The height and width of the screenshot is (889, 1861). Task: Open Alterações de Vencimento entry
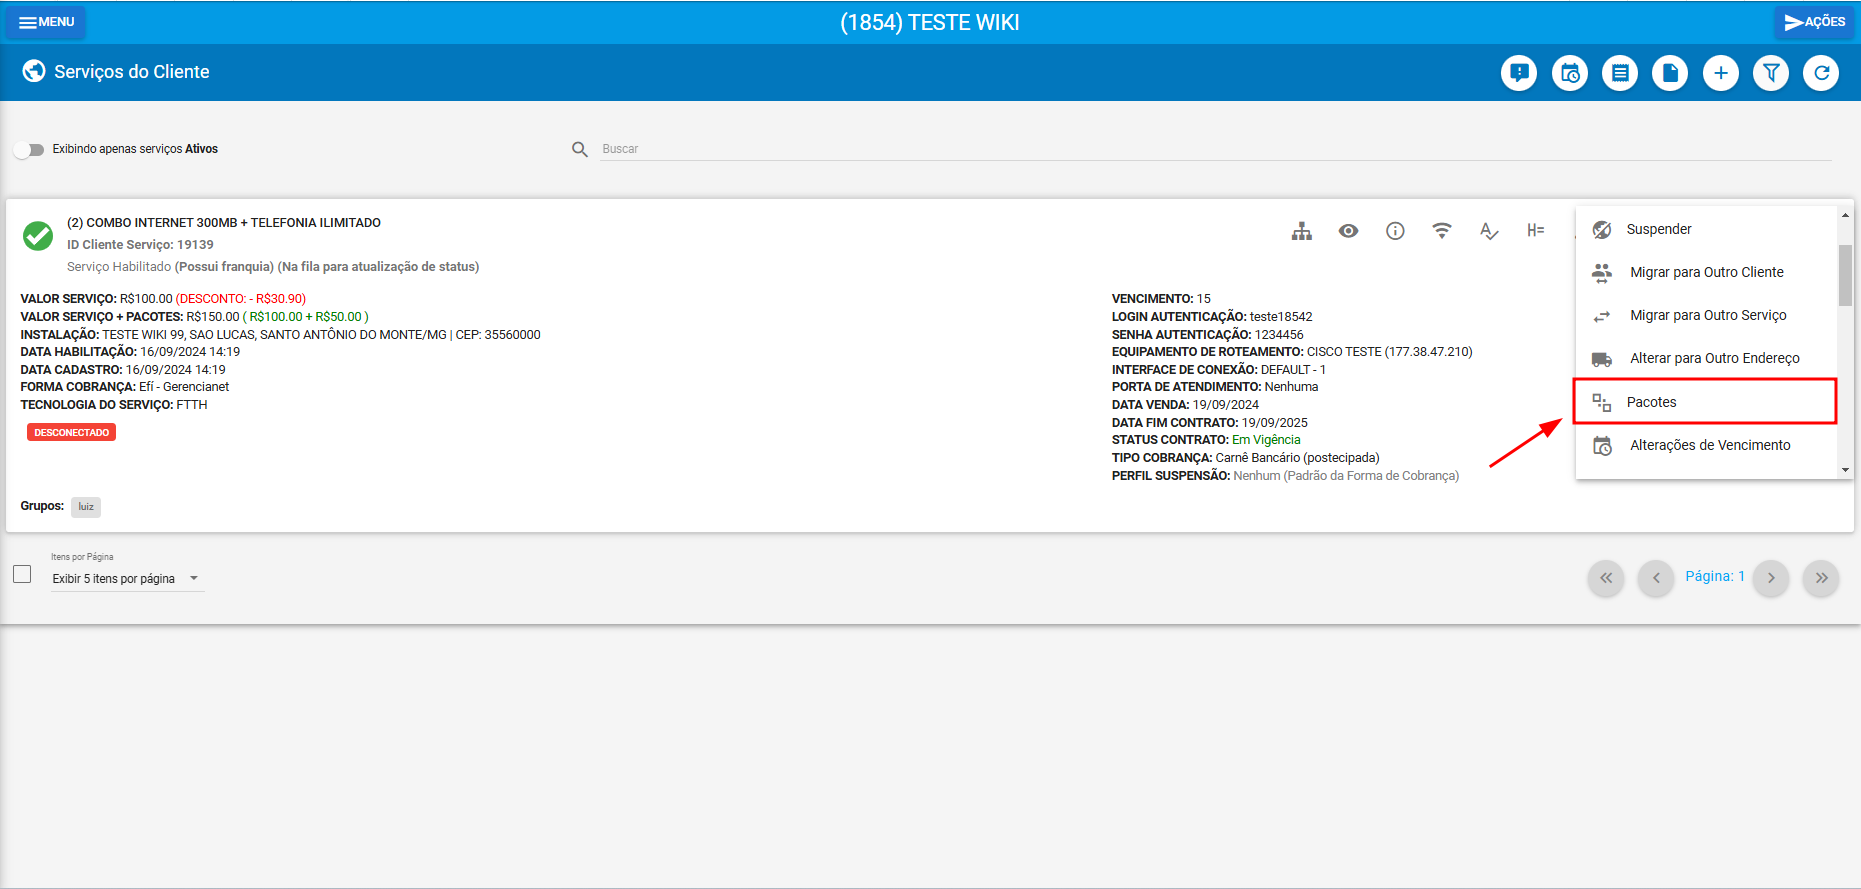coord(1706,445)
